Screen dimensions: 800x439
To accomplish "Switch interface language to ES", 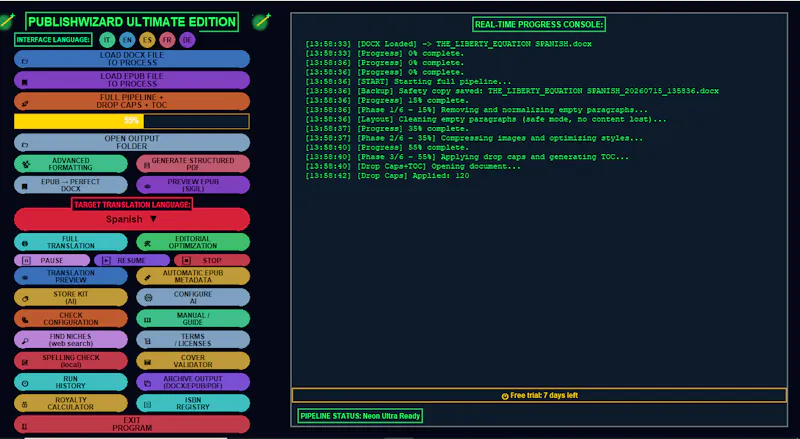I will click(x=147, y=40).
